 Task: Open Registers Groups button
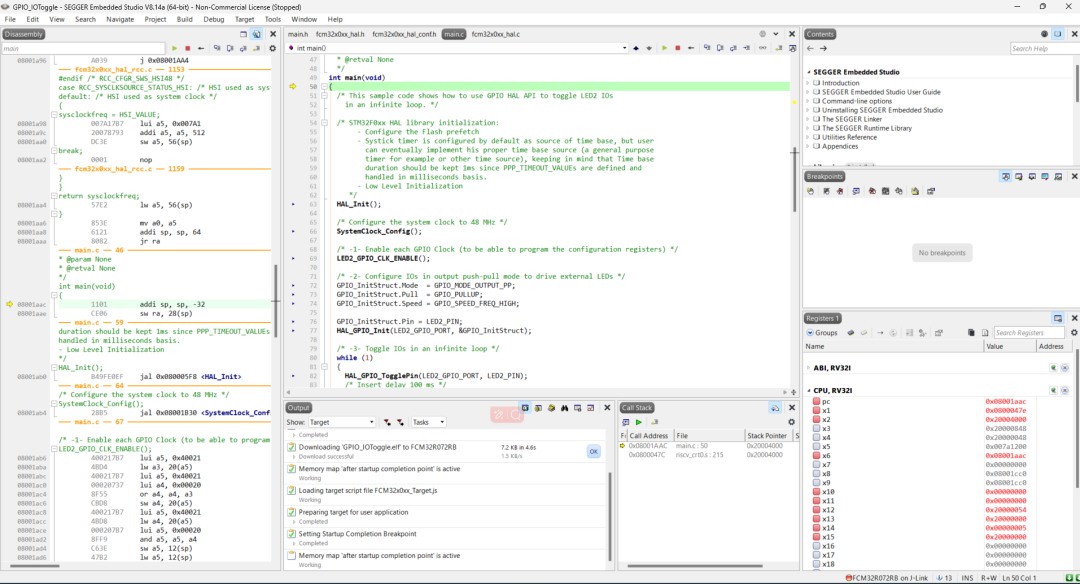pos(822,333)
